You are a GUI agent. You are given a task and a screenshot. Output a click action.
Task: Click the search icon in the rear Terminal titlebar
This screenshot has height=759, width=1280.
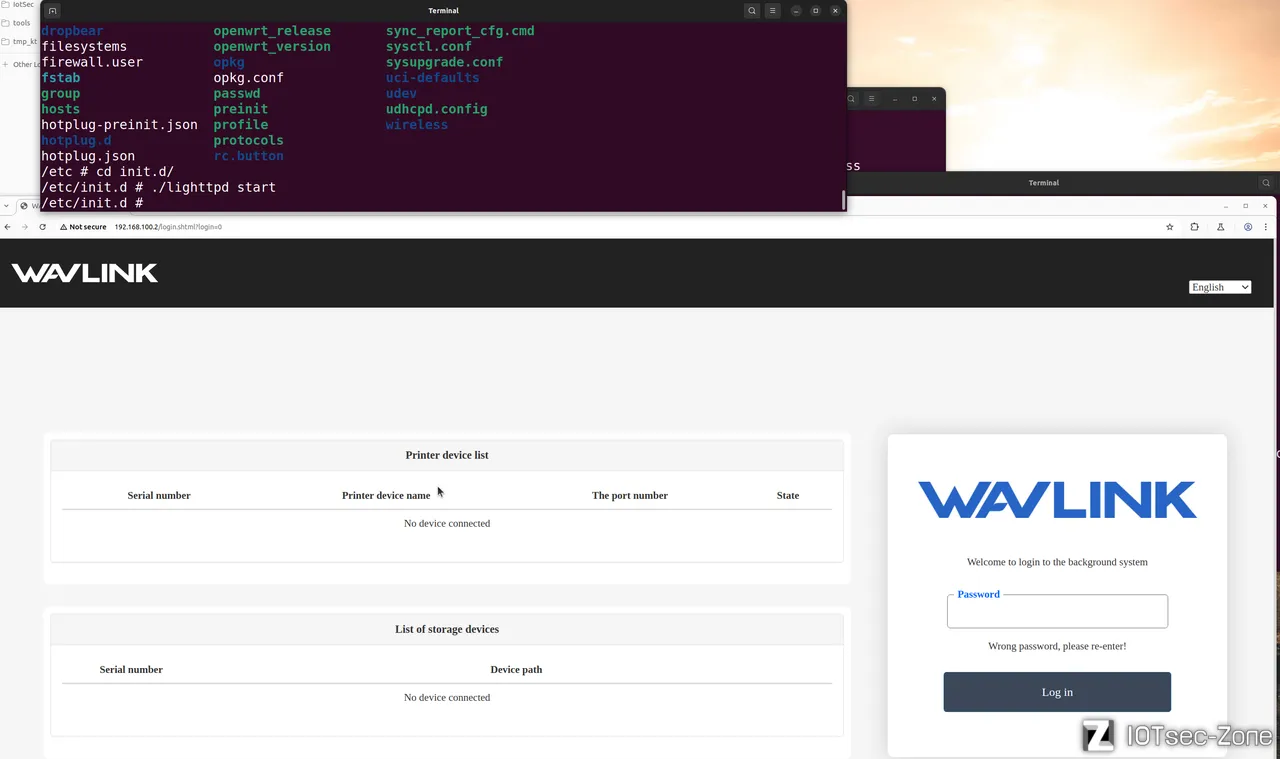(x=1266, y=183)
